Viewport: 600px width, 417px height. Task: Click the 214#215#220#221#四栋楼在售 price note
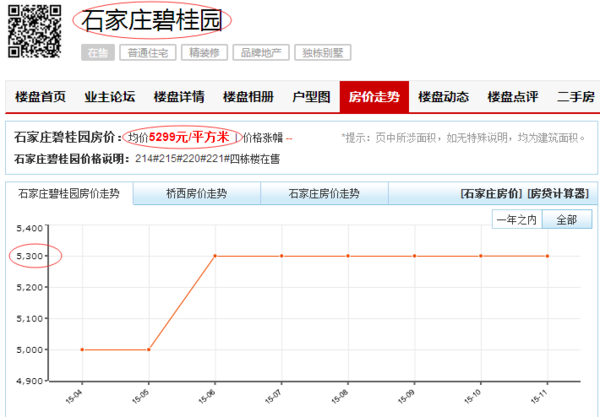[x=207, y=158]
